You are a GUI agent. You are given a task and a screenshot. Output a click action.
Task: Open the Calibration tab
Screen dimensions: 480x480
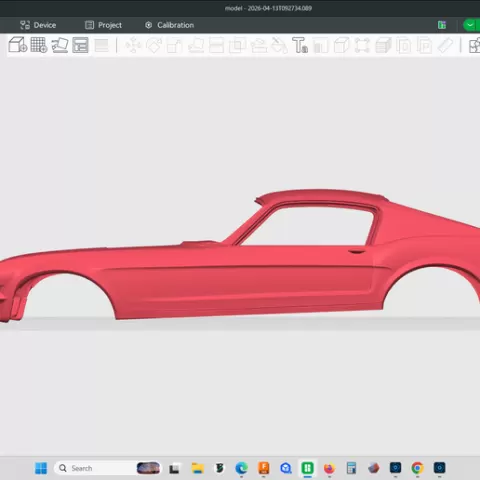click(169, 25)
